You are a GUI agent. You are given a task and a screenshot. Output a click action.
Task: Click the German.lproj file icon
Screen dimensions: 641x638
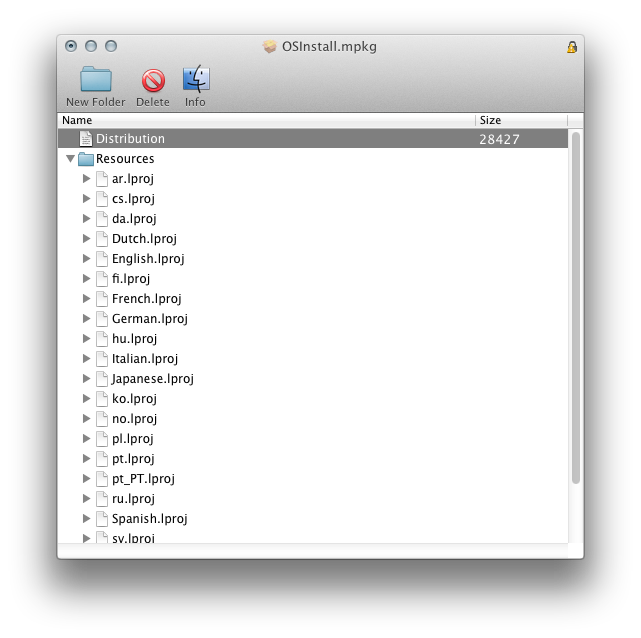pyautogui.click(x=102, y=319)
